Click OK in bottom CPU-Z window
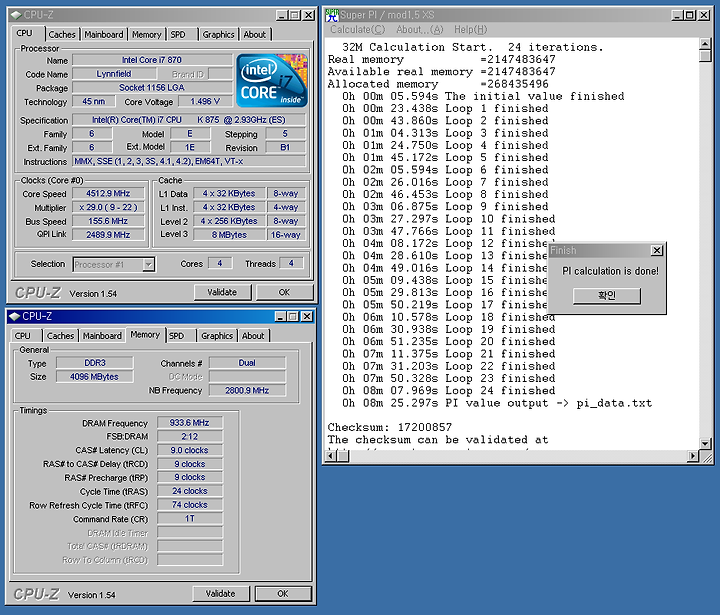This screenshot has height=615, width=720. tap(283, 593)
